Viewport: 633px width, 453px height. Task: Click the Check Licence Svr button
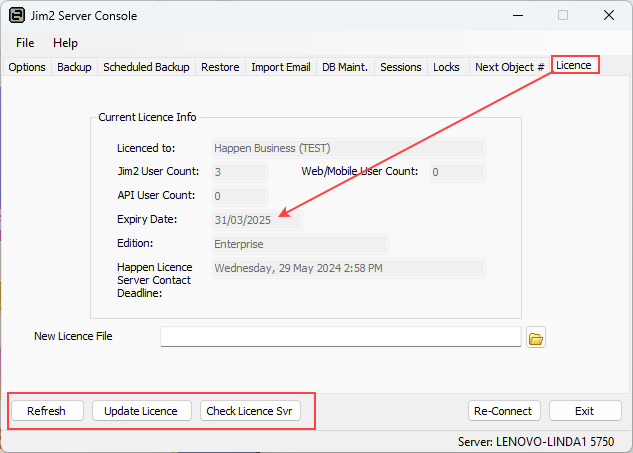point(249,411)
